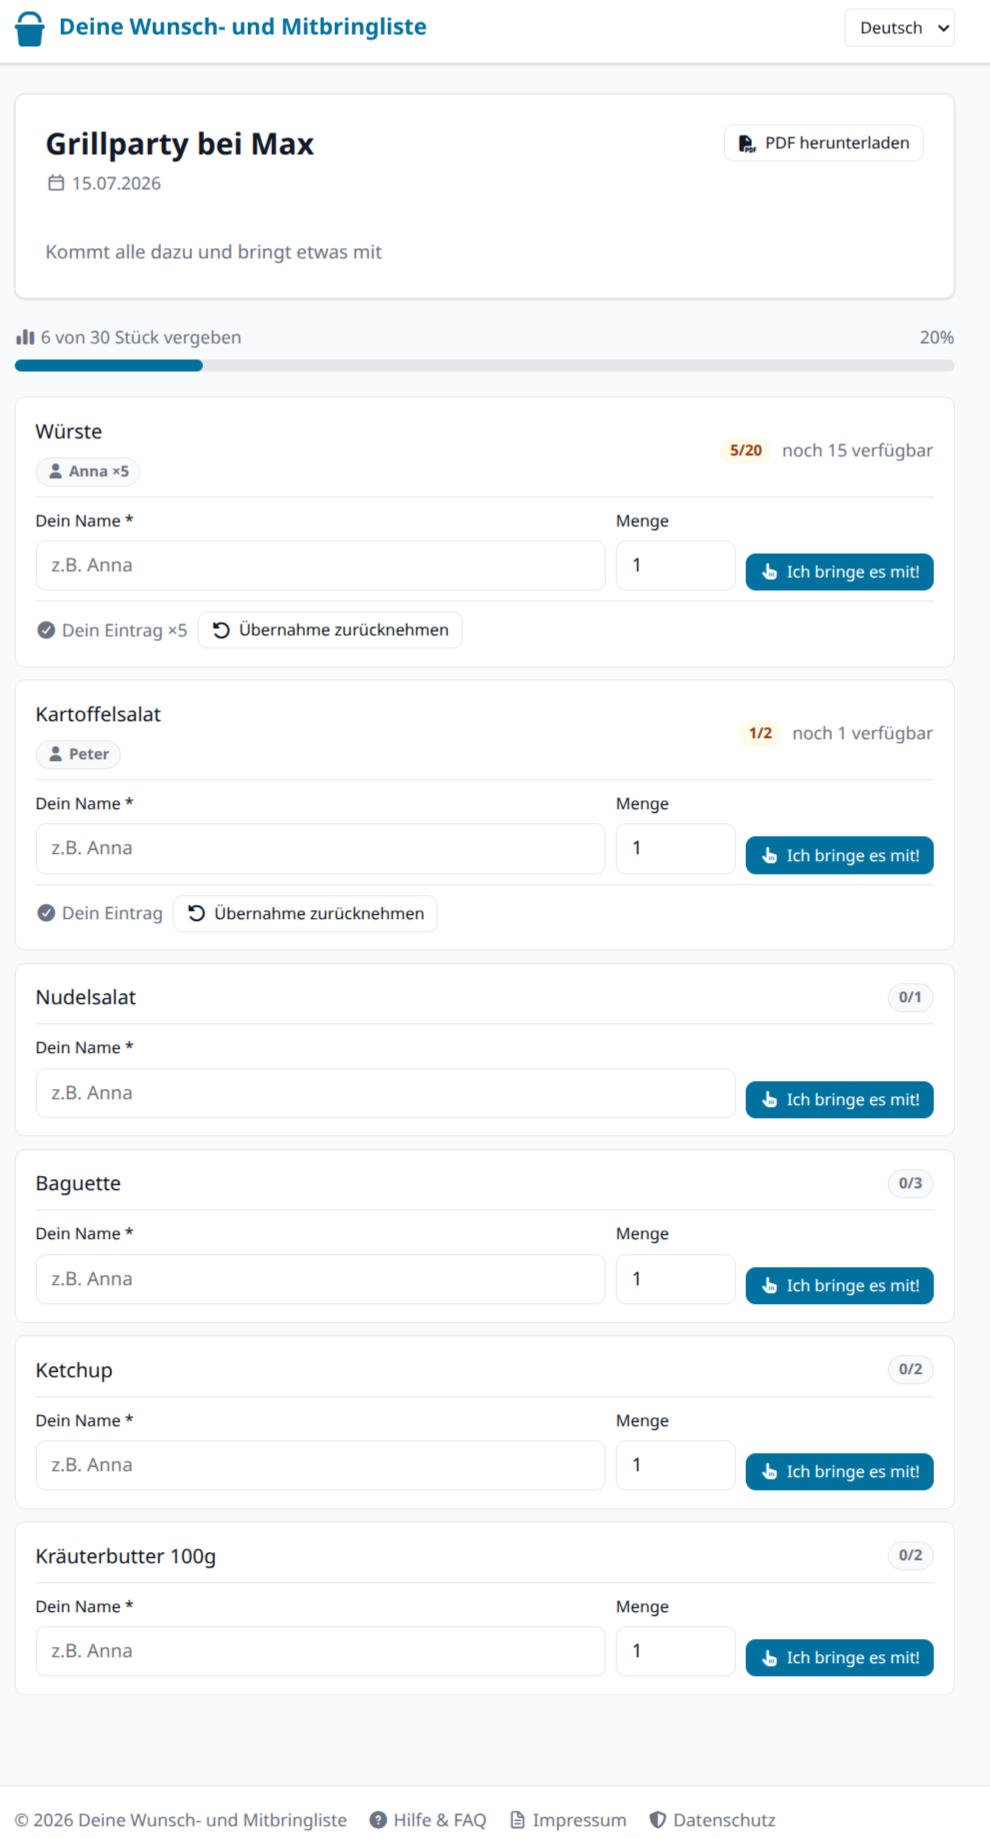The image size is (990, 1839).
Task: Click the basket logo icon in header
Action: (x=30, y=28)
